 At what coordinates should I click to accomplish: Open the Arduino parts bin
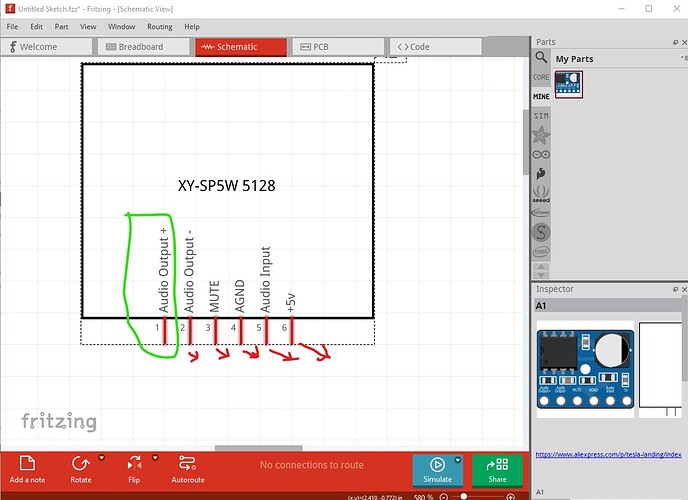pos(541,153)
